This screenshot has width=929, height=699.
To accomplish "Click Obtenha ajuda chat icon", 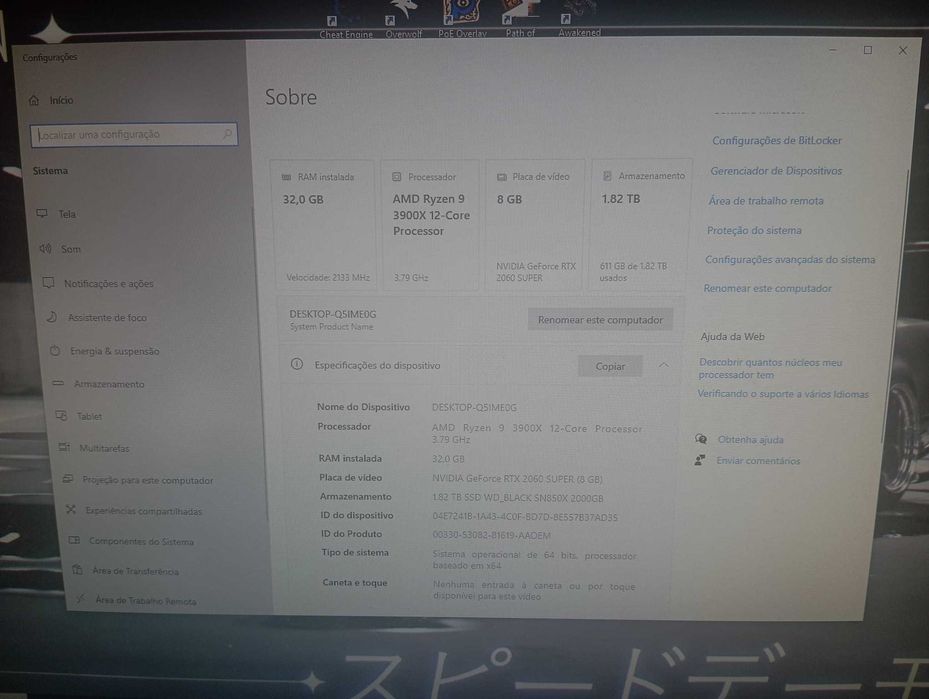I will (701, 439).
